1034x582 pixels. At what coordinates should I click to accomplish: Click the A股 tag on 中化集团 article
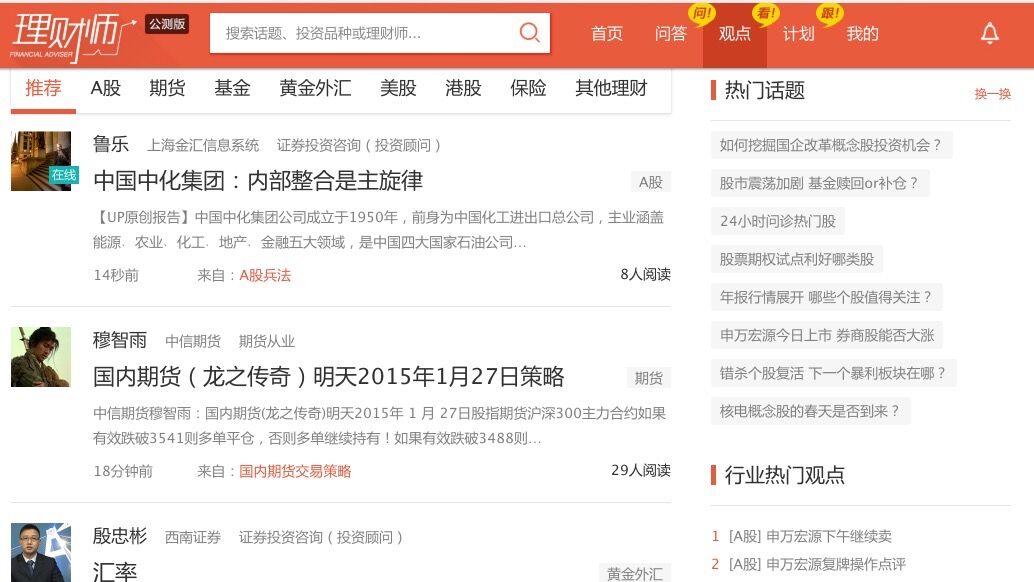click(x=650, y=183)
